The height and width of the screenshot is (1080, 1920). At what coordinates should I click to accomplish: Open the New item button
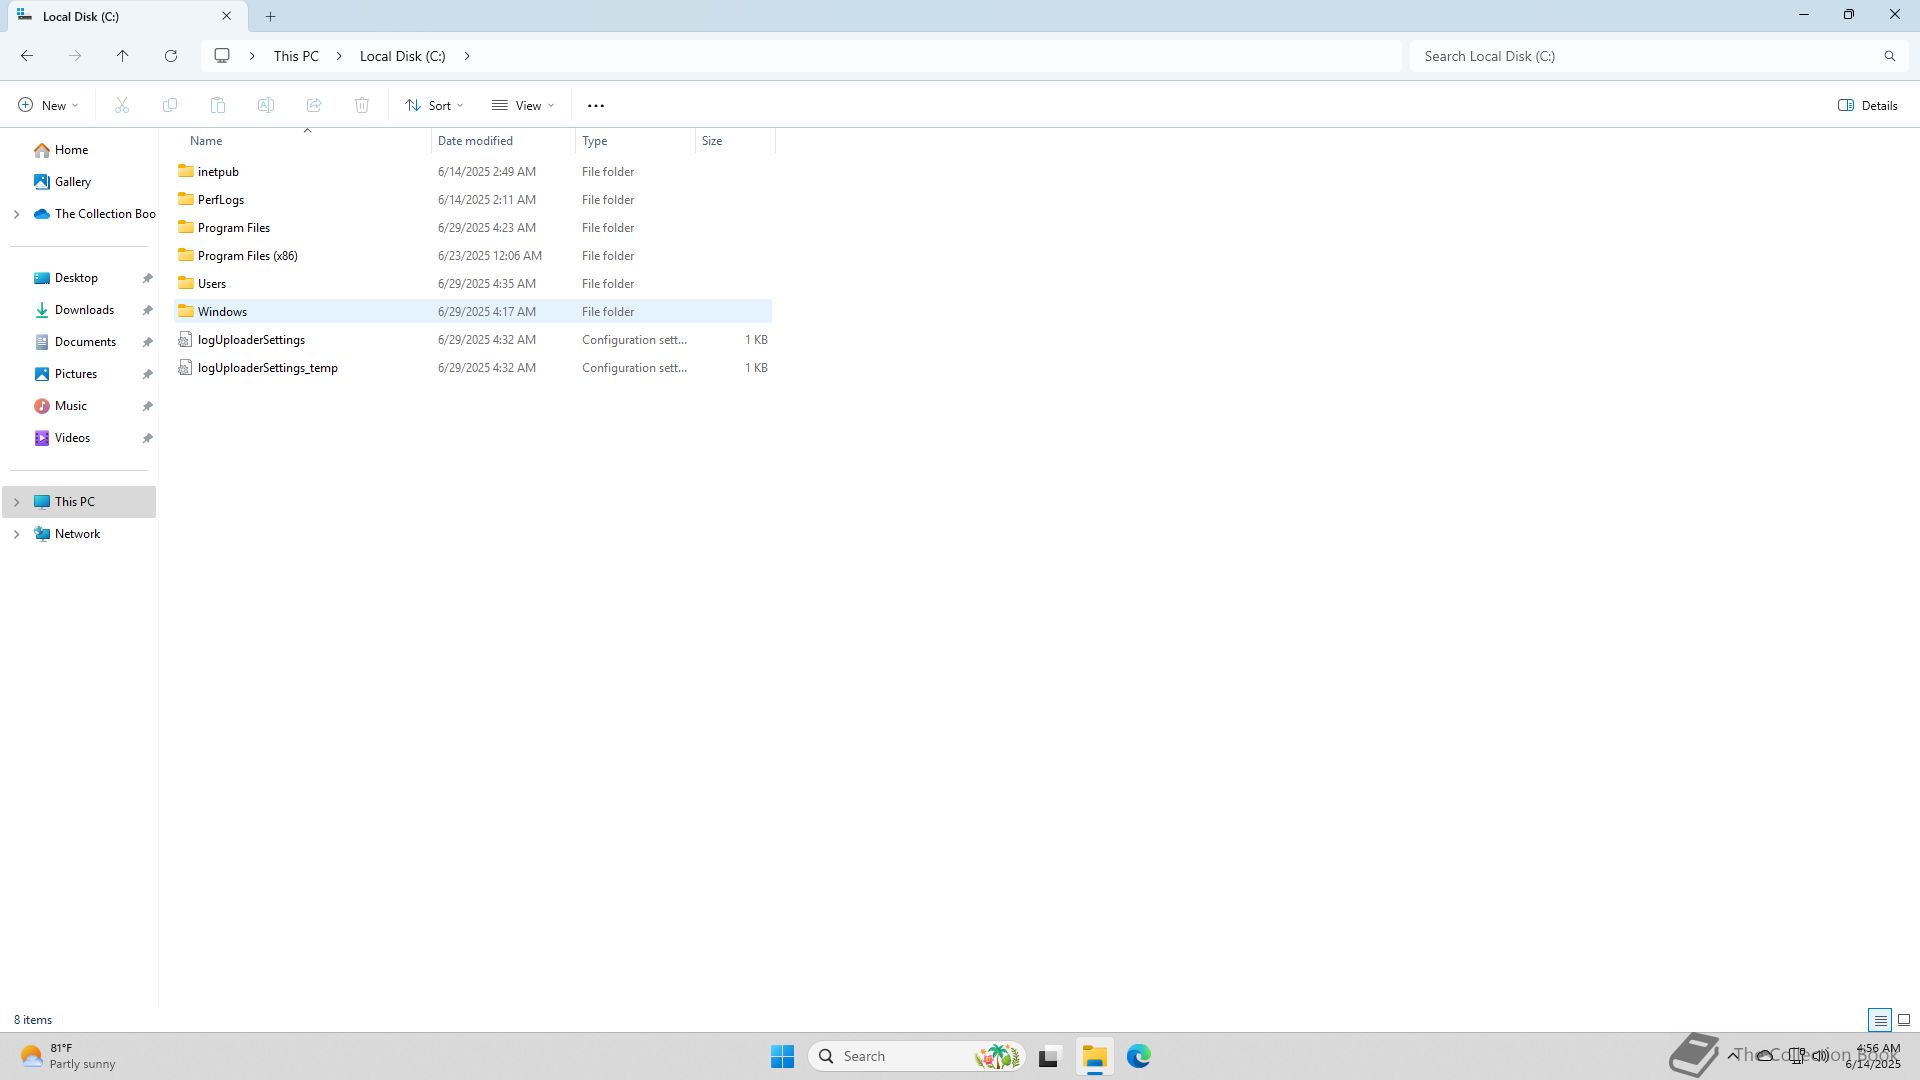[x=47, y=105]
